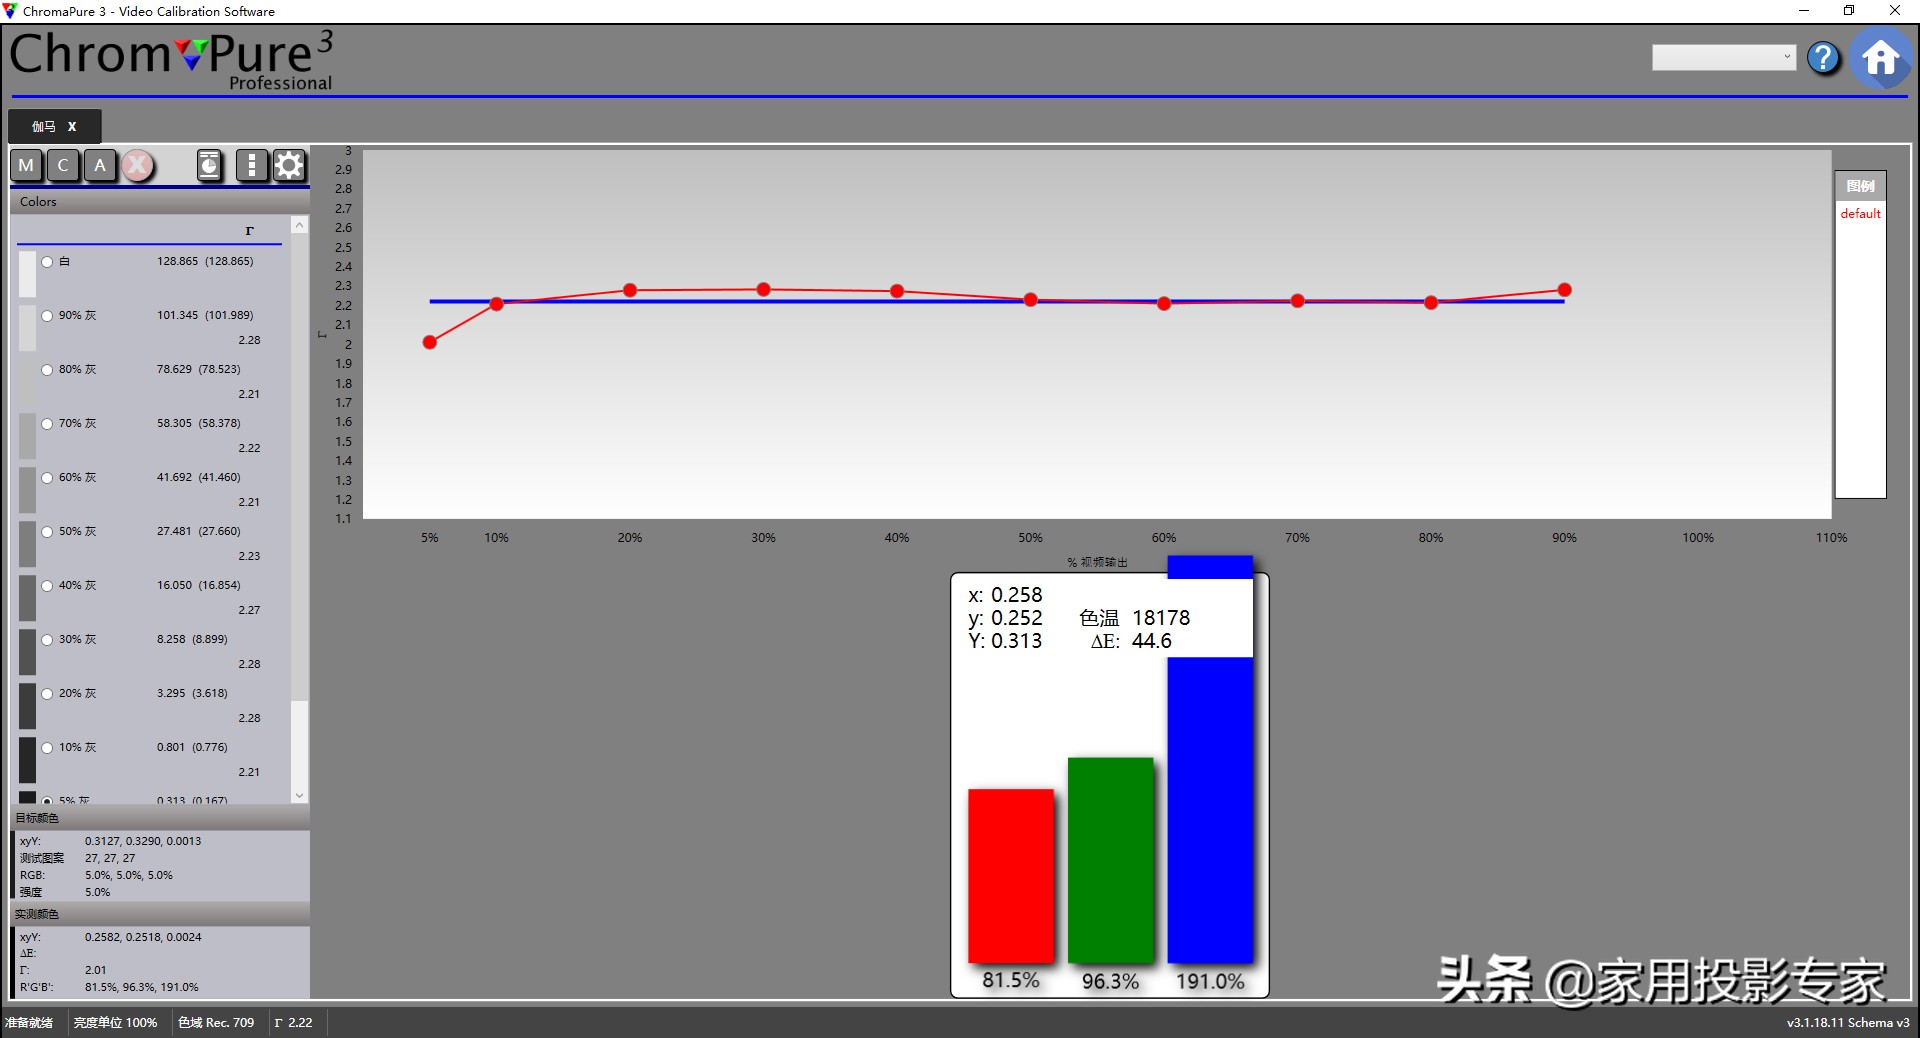Click the 128.865 (128.865) white reading
This screenshot has width=1920, height=1038.
click(205, 261)
